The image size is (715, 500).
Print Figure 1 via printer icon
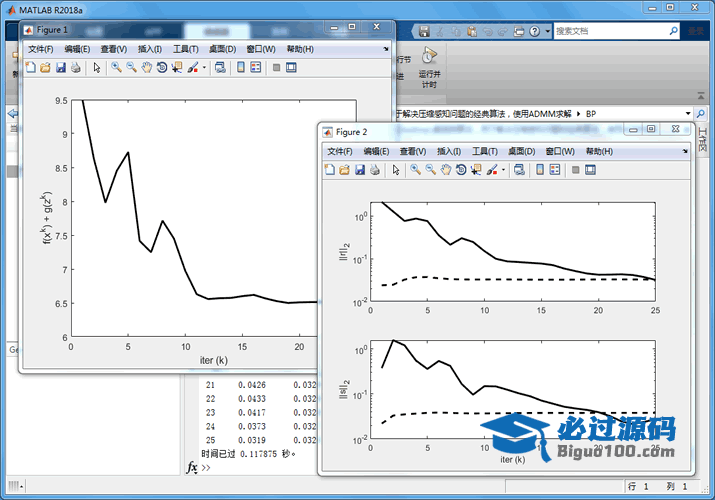(x=76, y=68)
